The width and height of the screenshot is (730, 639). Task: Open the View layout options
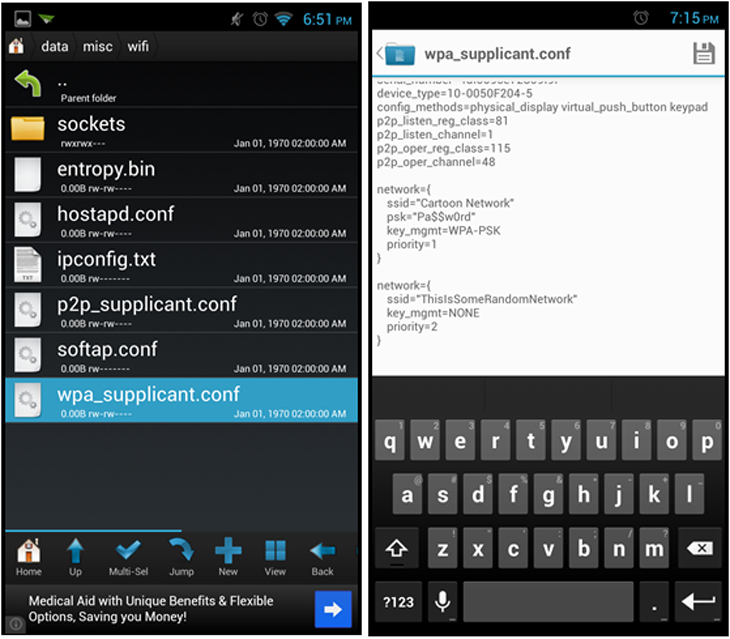click(275, 556)
